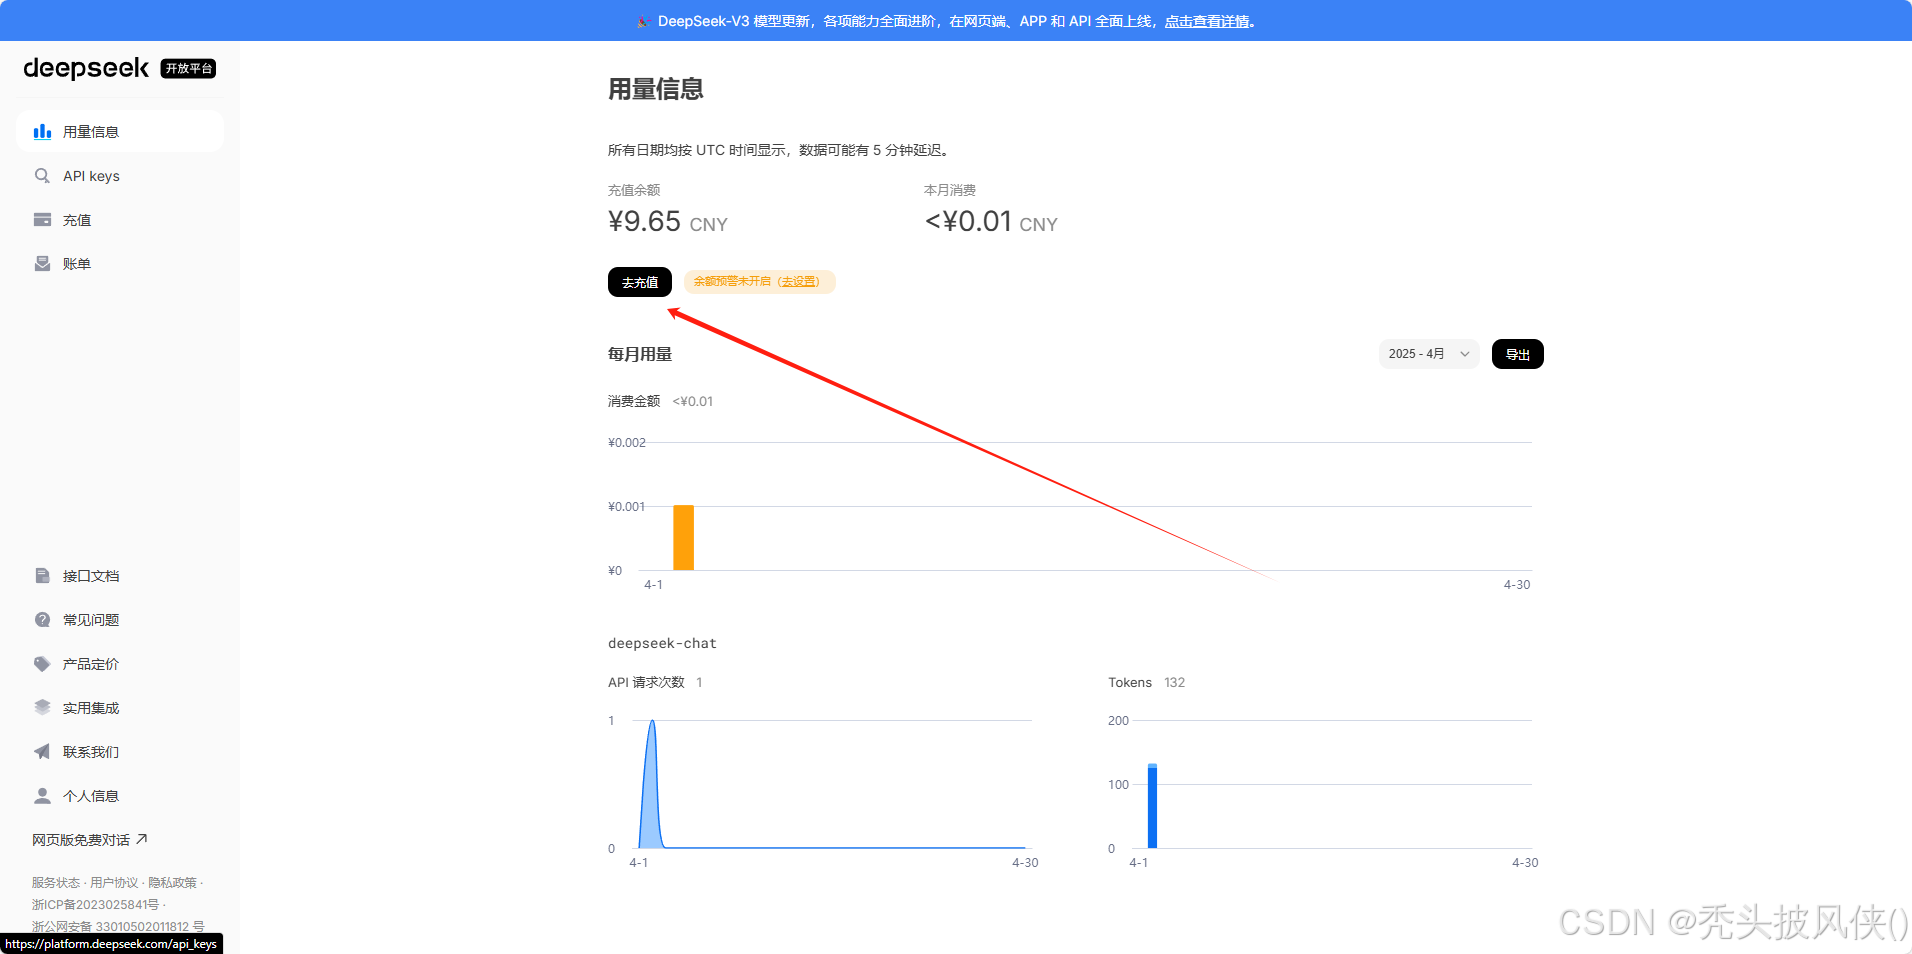Click the 每月用量 heading
The image size is (1912, 954).
pos(640,354)
